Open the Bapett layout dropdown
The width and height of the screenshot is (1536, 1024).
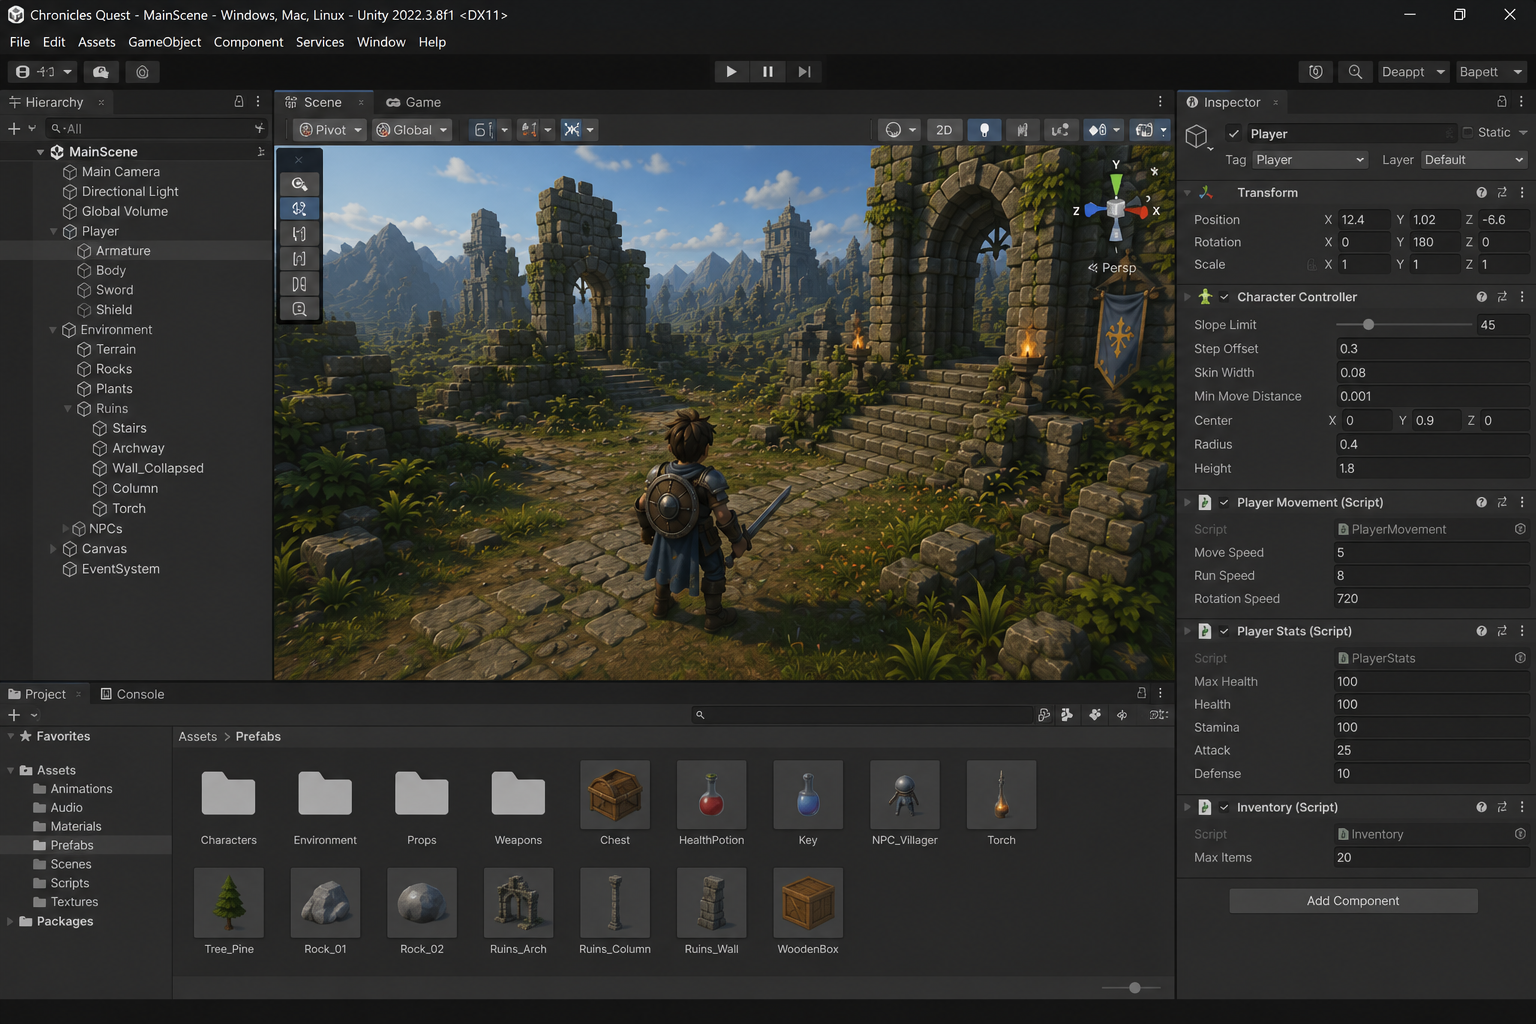[x=1490, y=72]
